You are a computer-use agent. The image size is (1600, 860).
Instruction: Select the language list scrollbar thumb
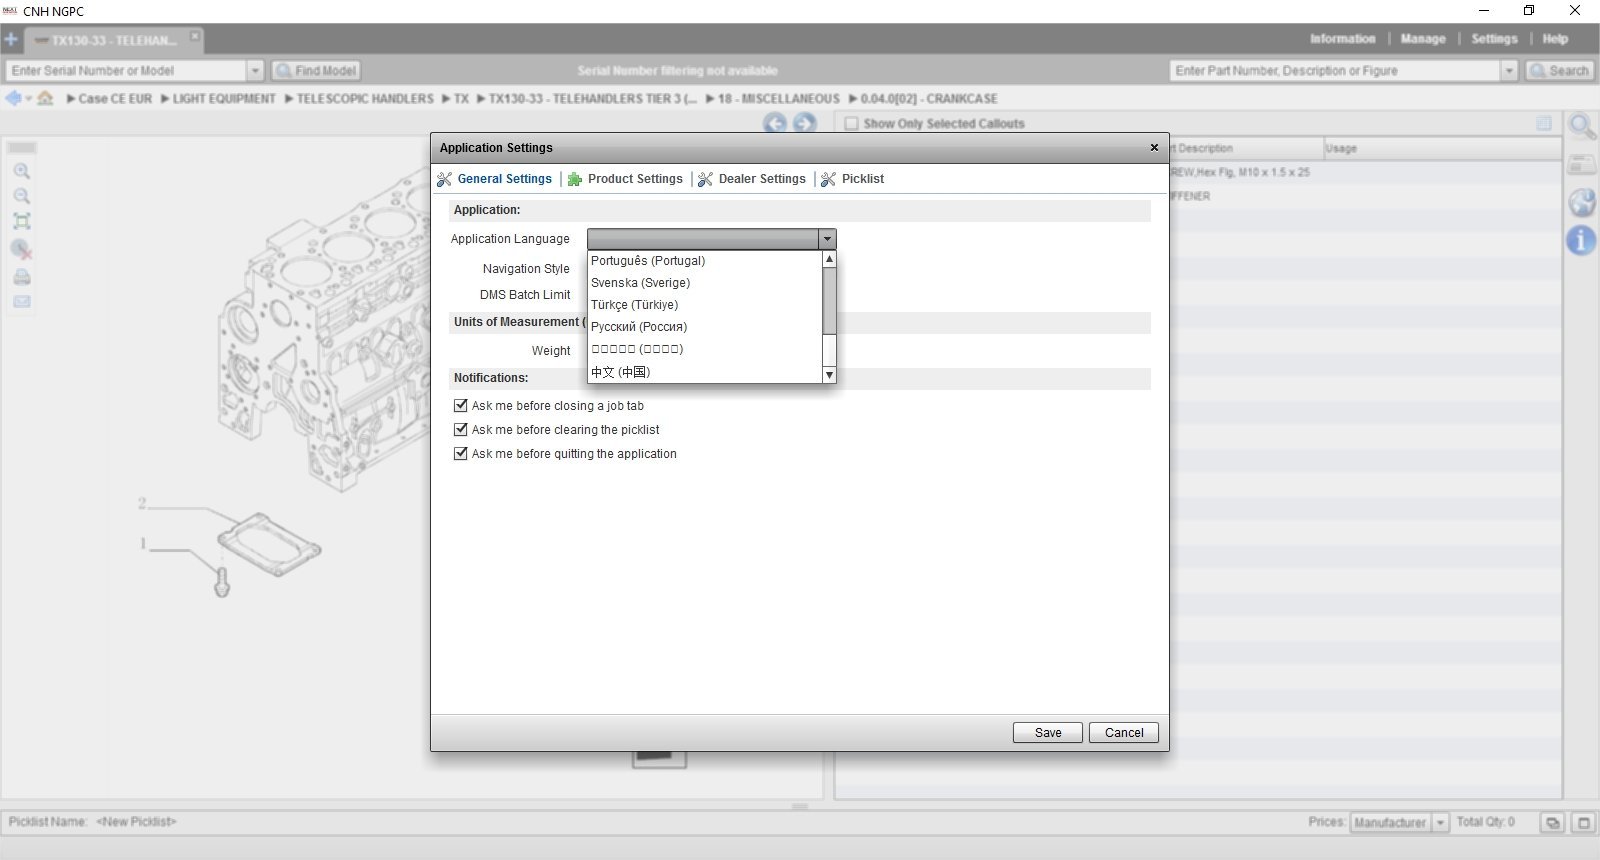point(829,301)
